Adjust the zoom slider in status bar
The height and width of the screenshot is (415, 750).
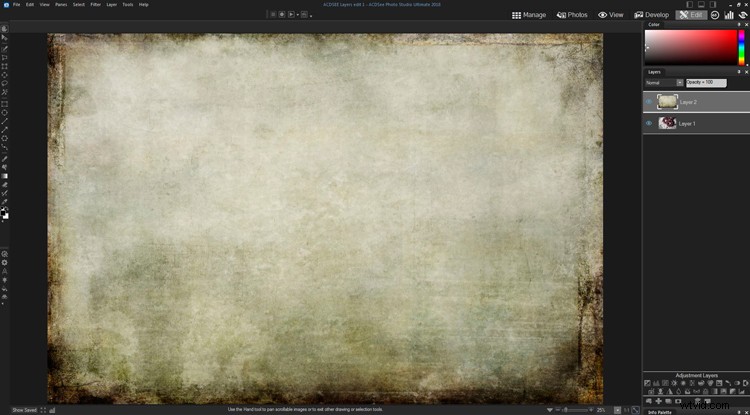pyautogui.click(x=574, y=410)
